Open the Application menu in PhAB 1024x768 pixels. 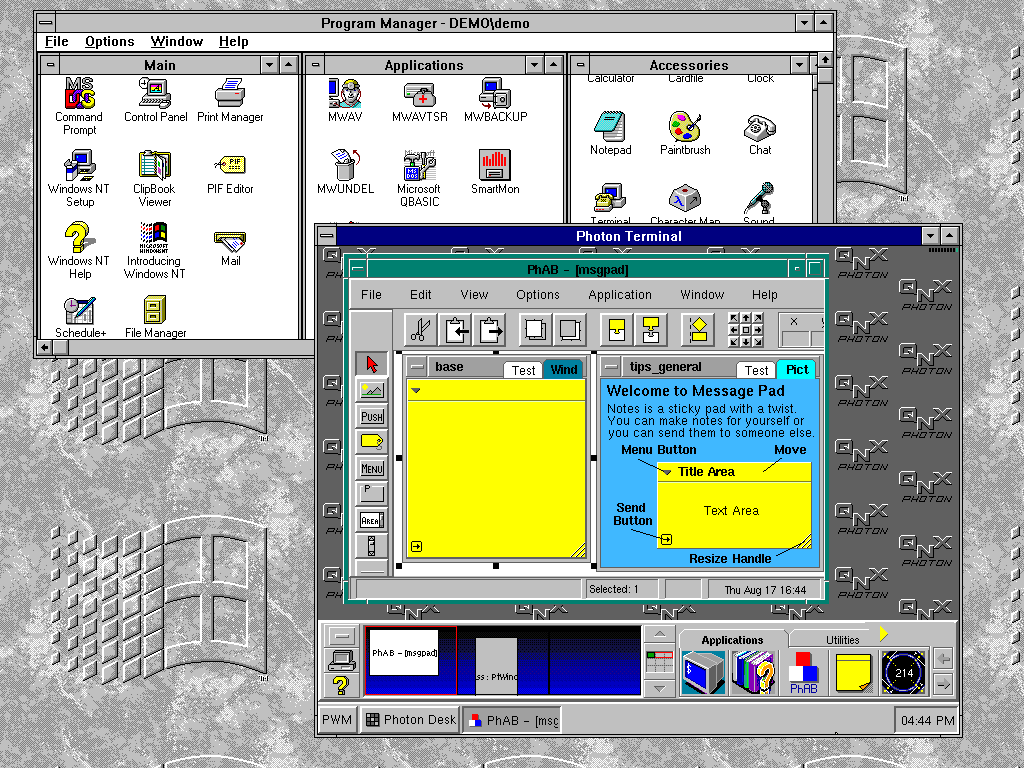[x=619, y=295]
